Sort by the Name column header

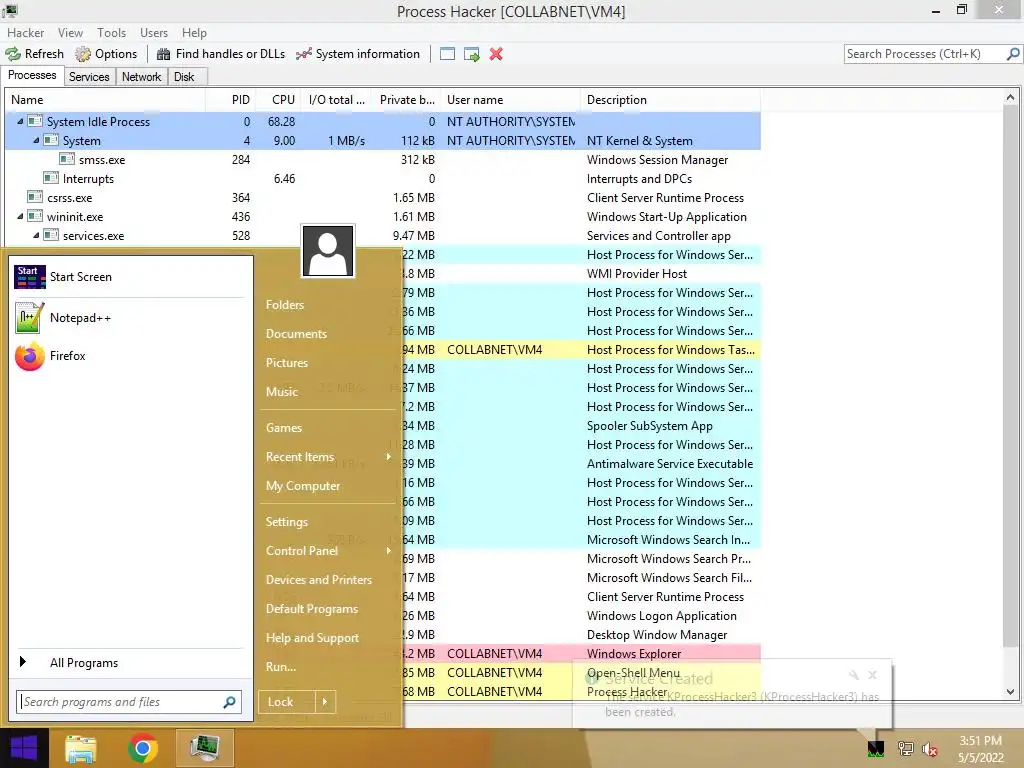coord(105,100)
